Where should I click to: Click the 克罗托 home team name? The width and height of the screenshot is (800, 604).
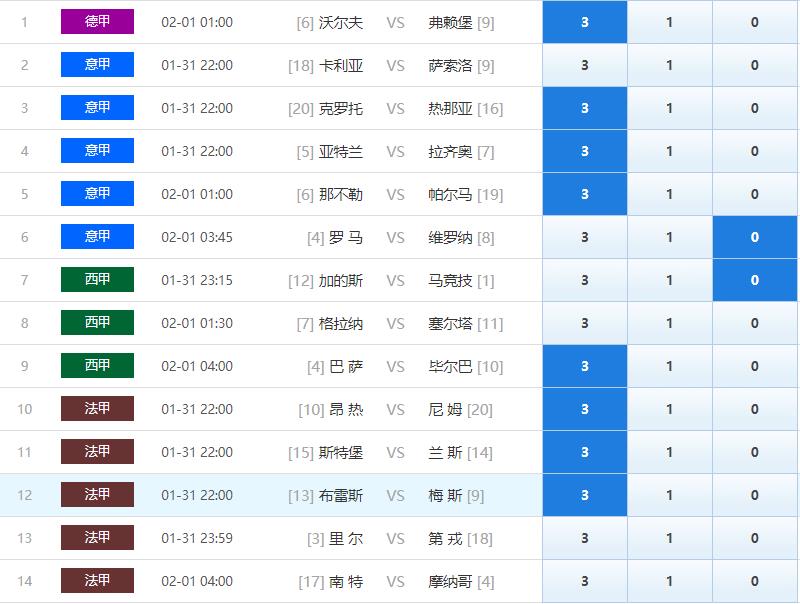tap(341, 108)
